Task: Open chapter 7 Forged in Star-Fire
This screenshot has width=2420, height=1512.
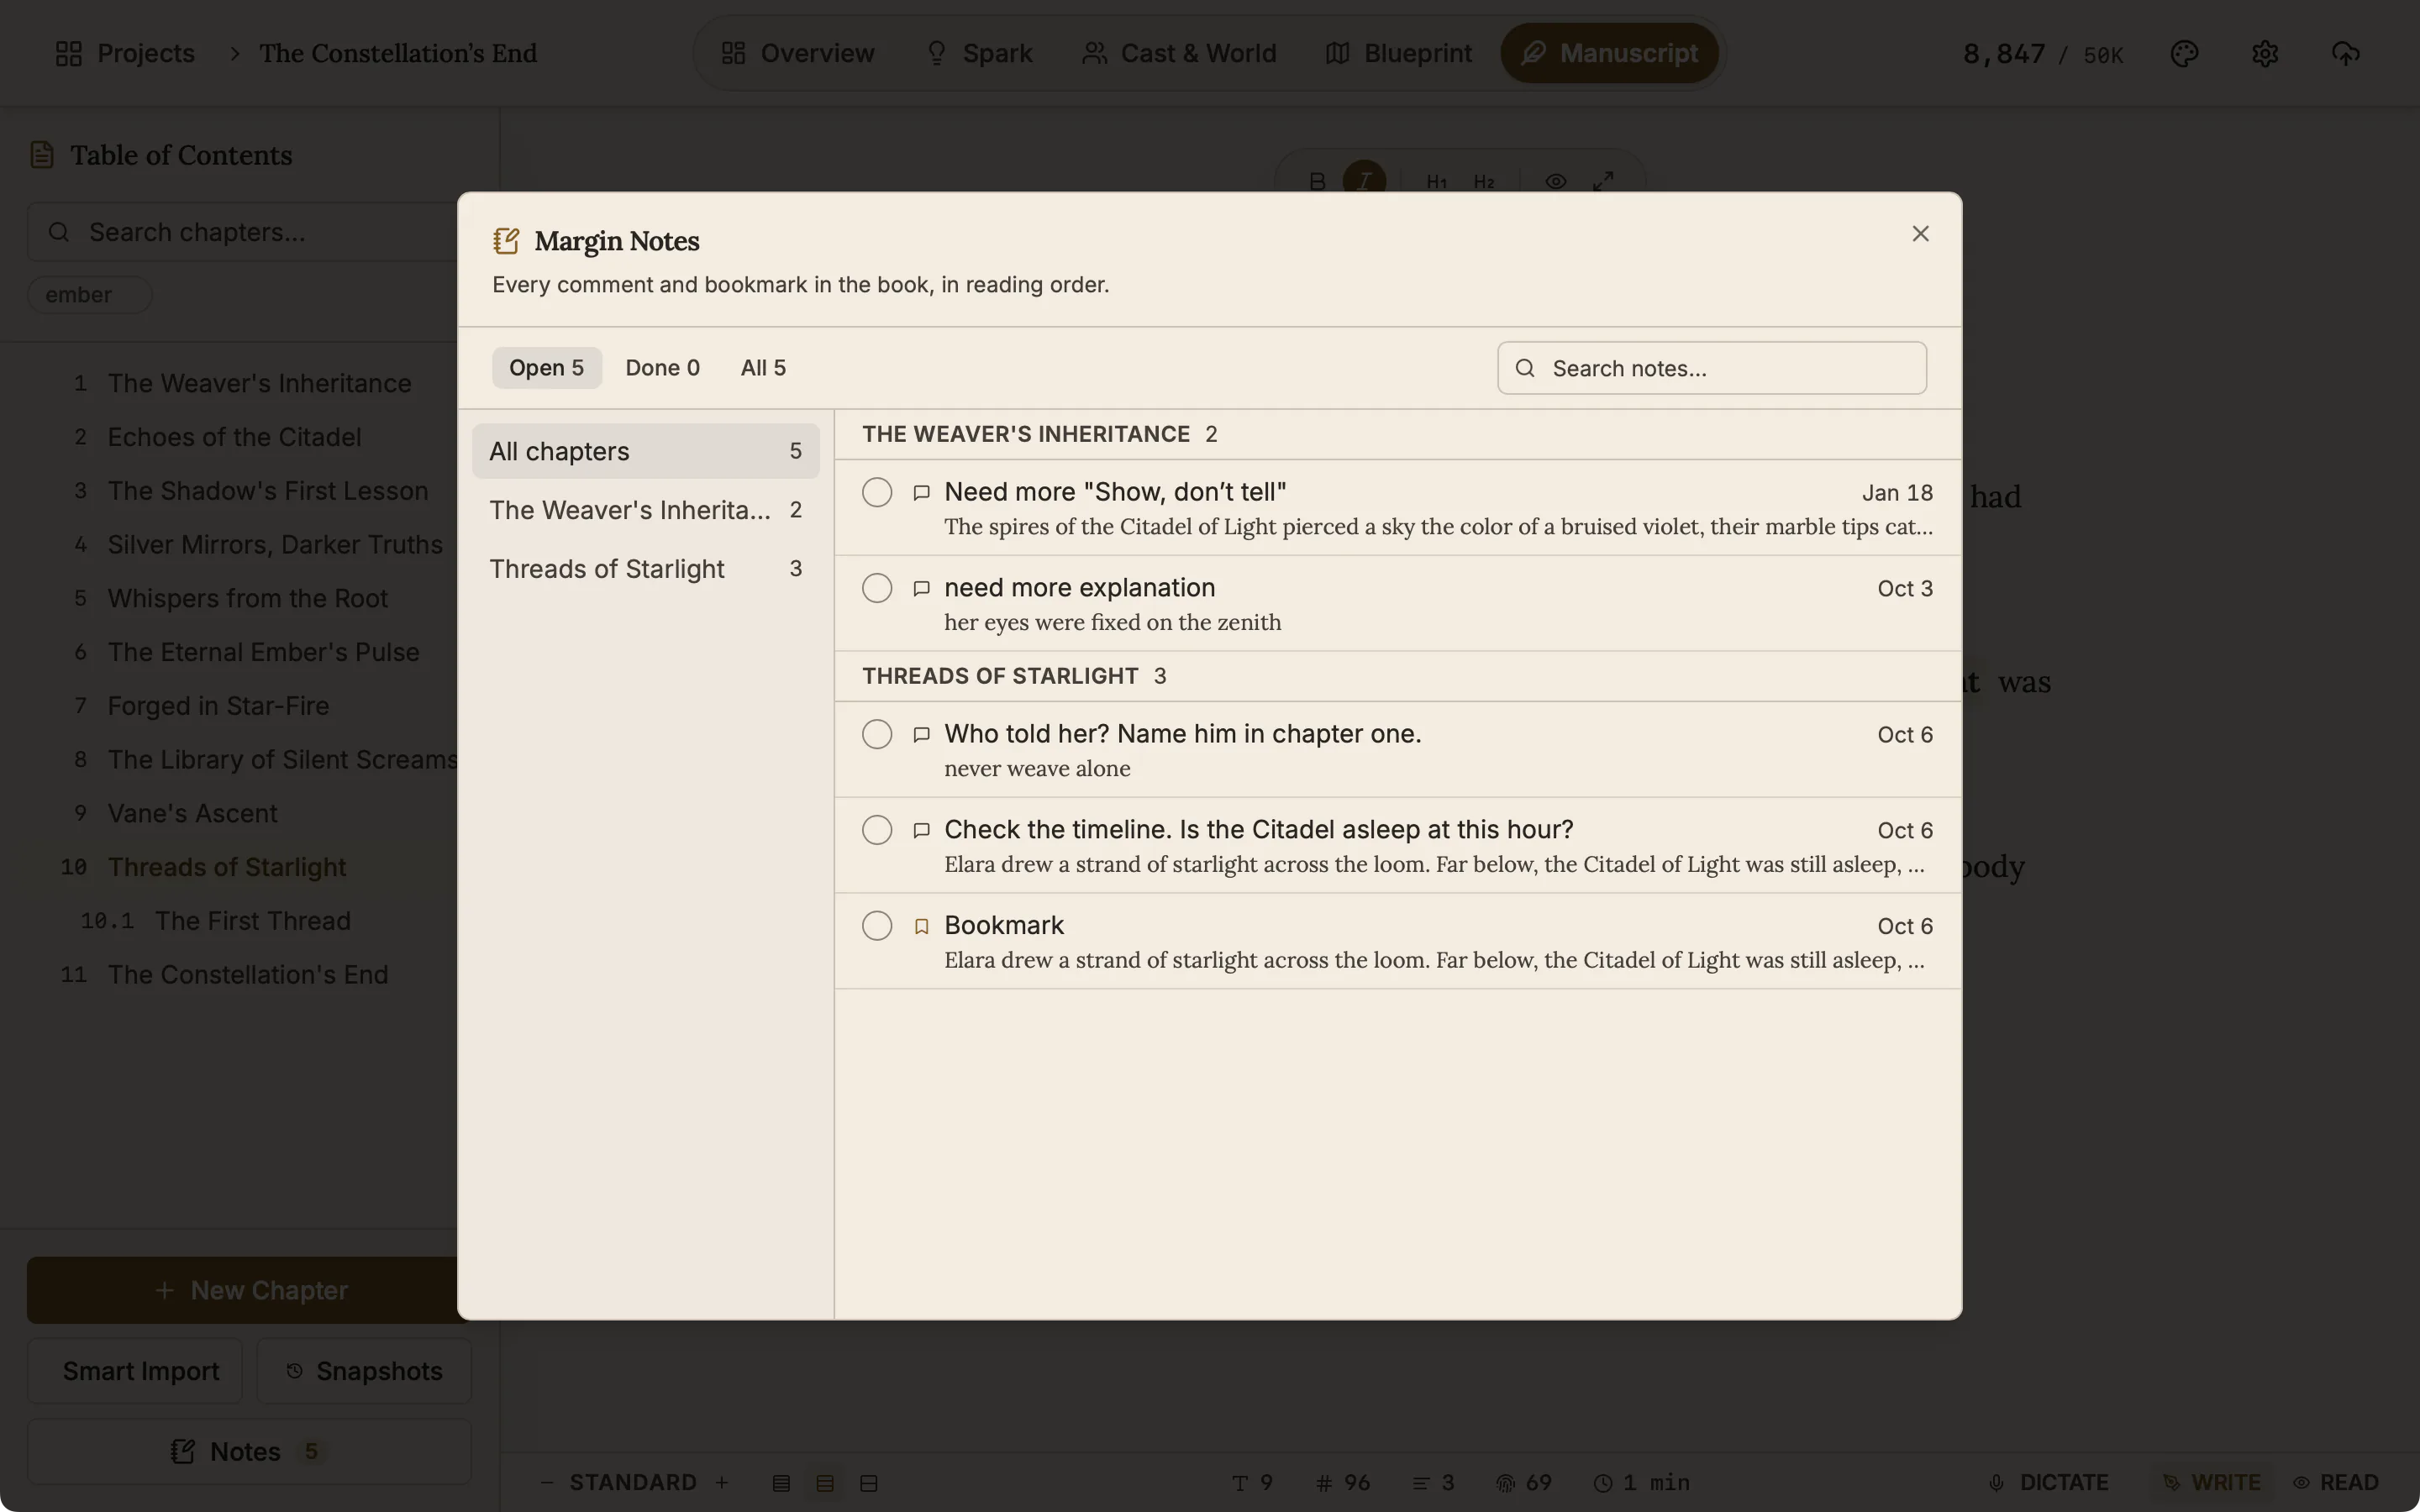Action: click(218, 706)
